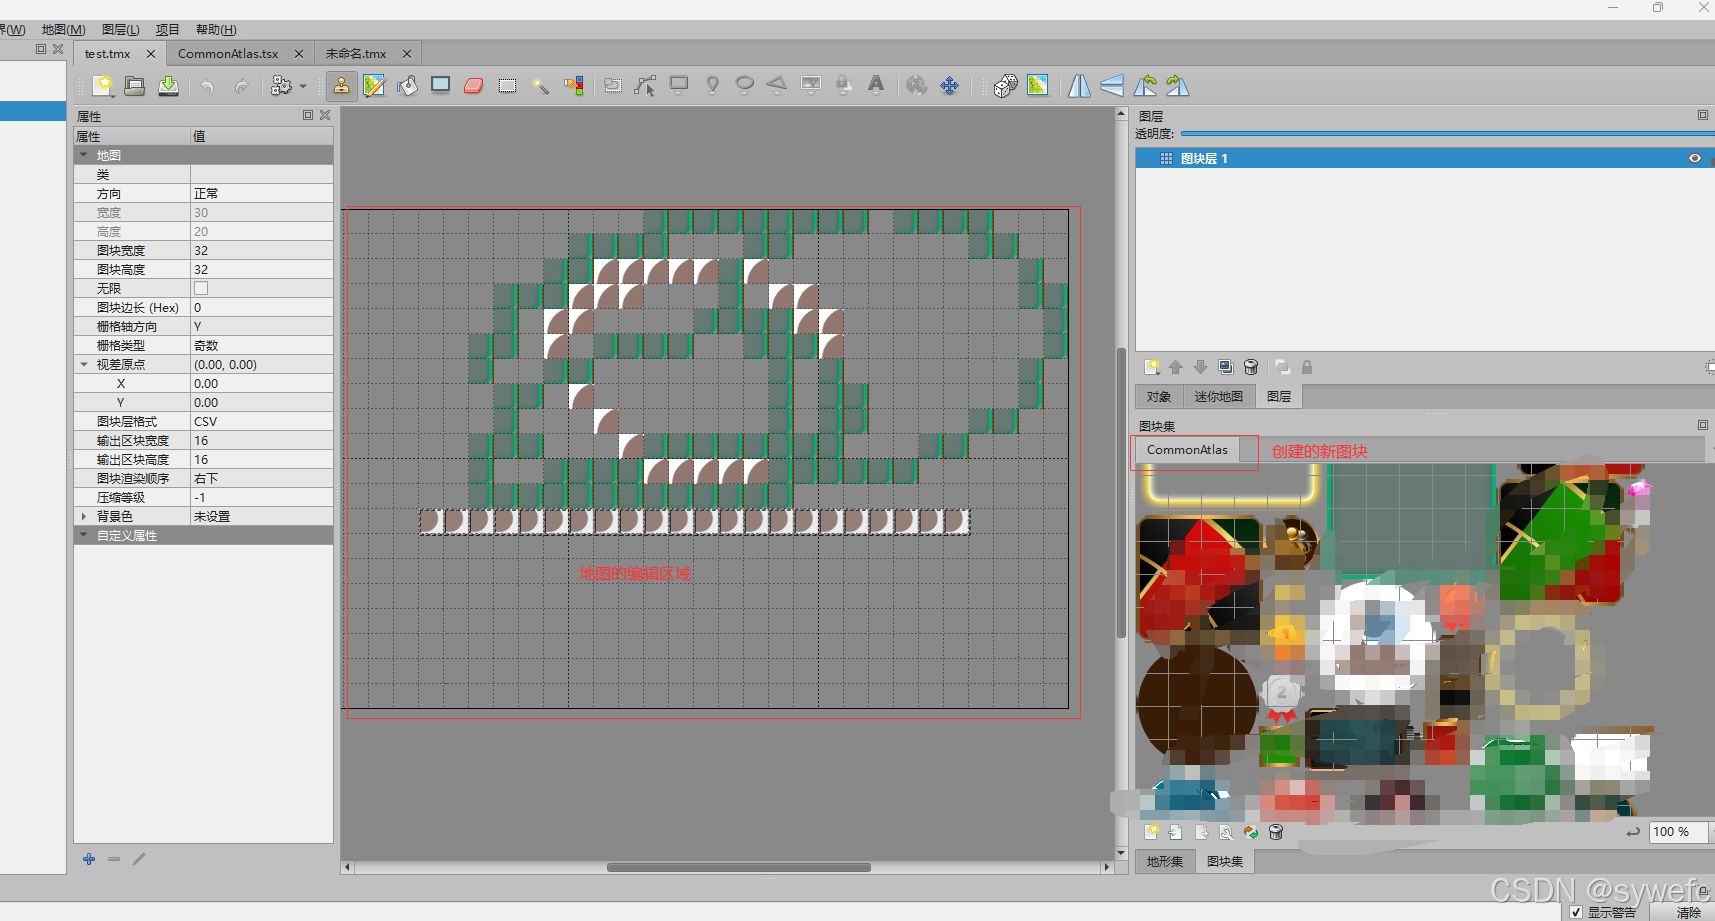This screenshot has width=1715, height=921.
Task: Select the Select Same Tile tool
Action: pos(574,86)
